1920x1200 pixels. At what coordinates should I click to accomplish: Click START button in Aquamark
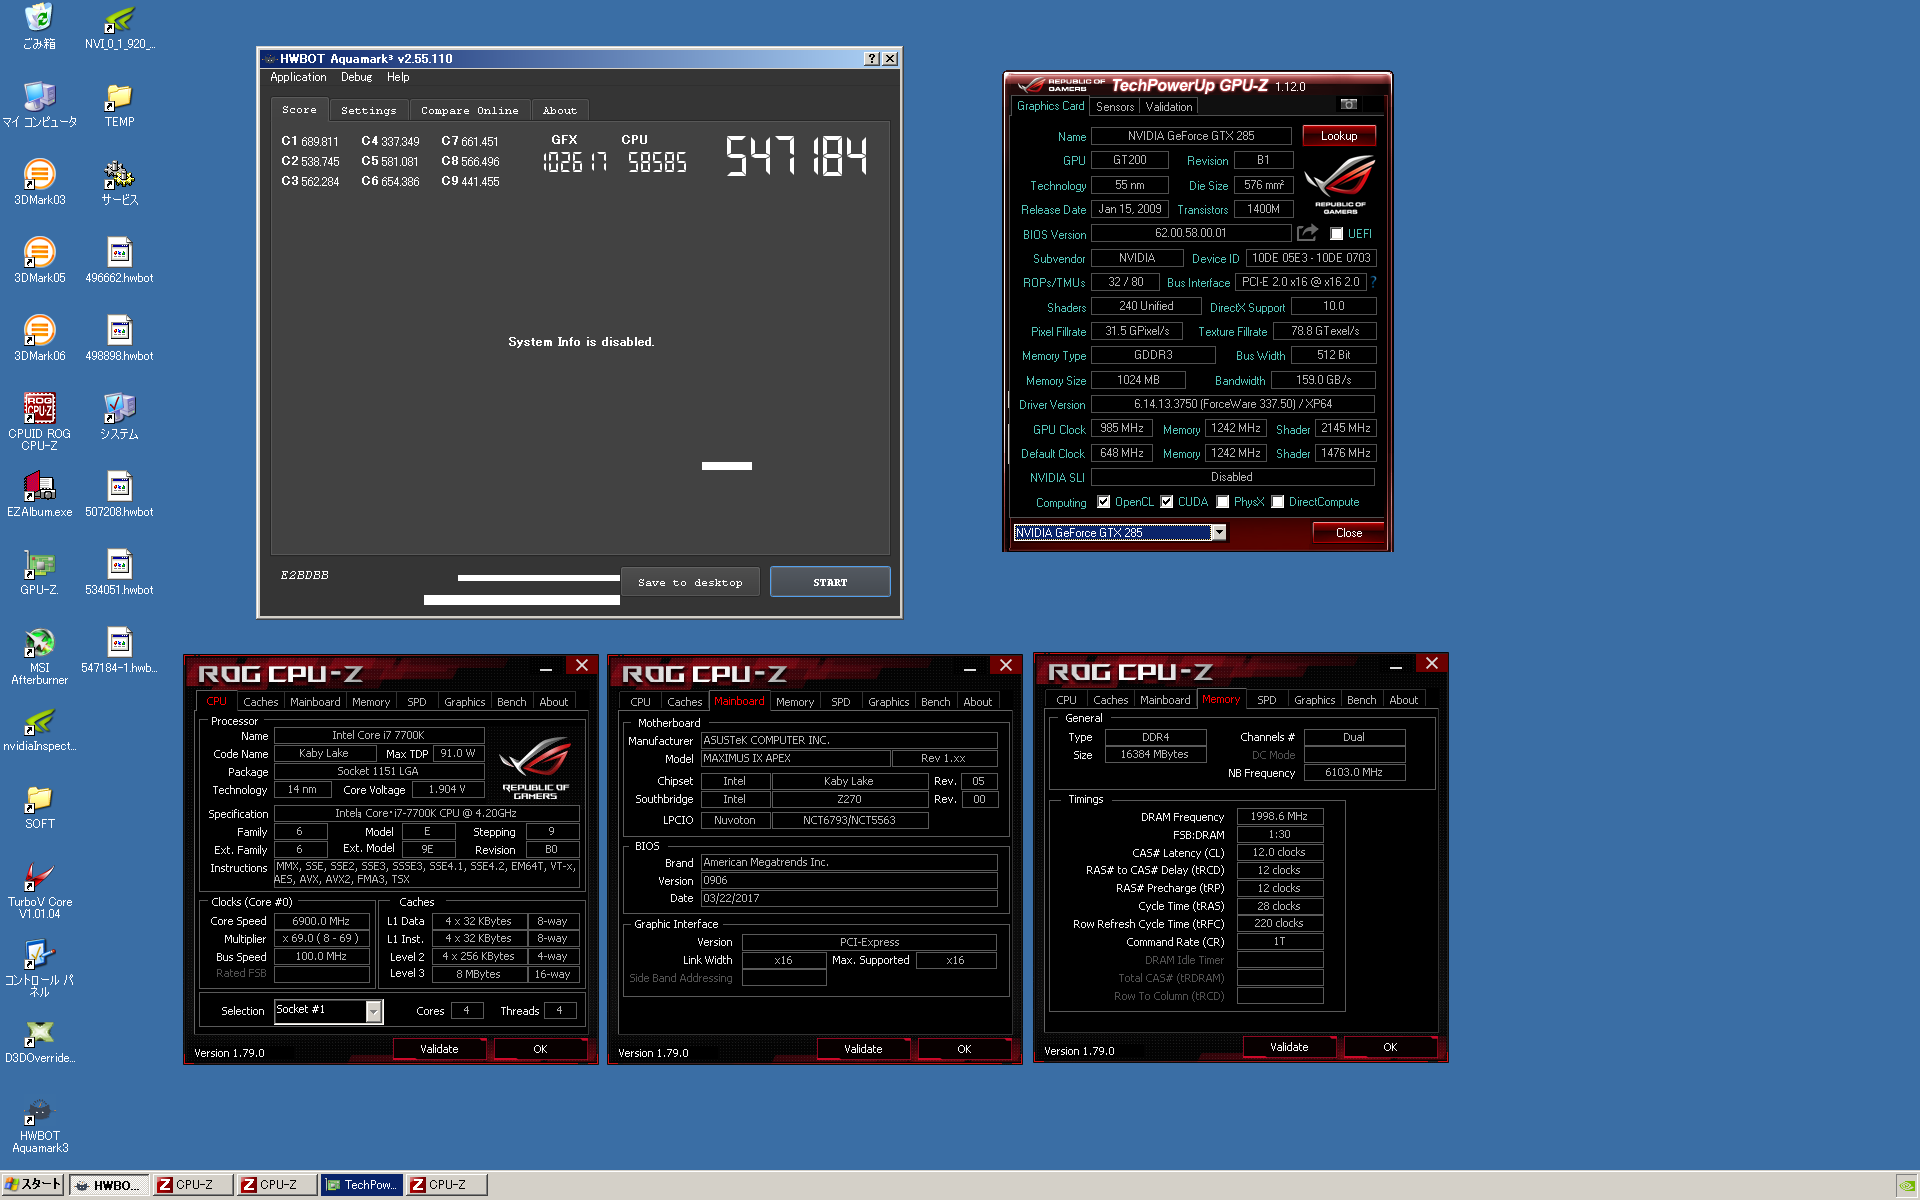coord(830,582)
